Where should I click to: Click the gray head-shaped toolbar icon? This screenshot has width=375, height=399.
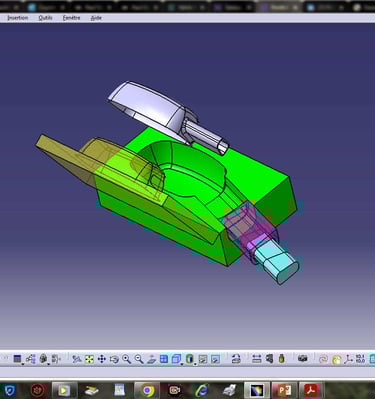(x=43, y=358)
